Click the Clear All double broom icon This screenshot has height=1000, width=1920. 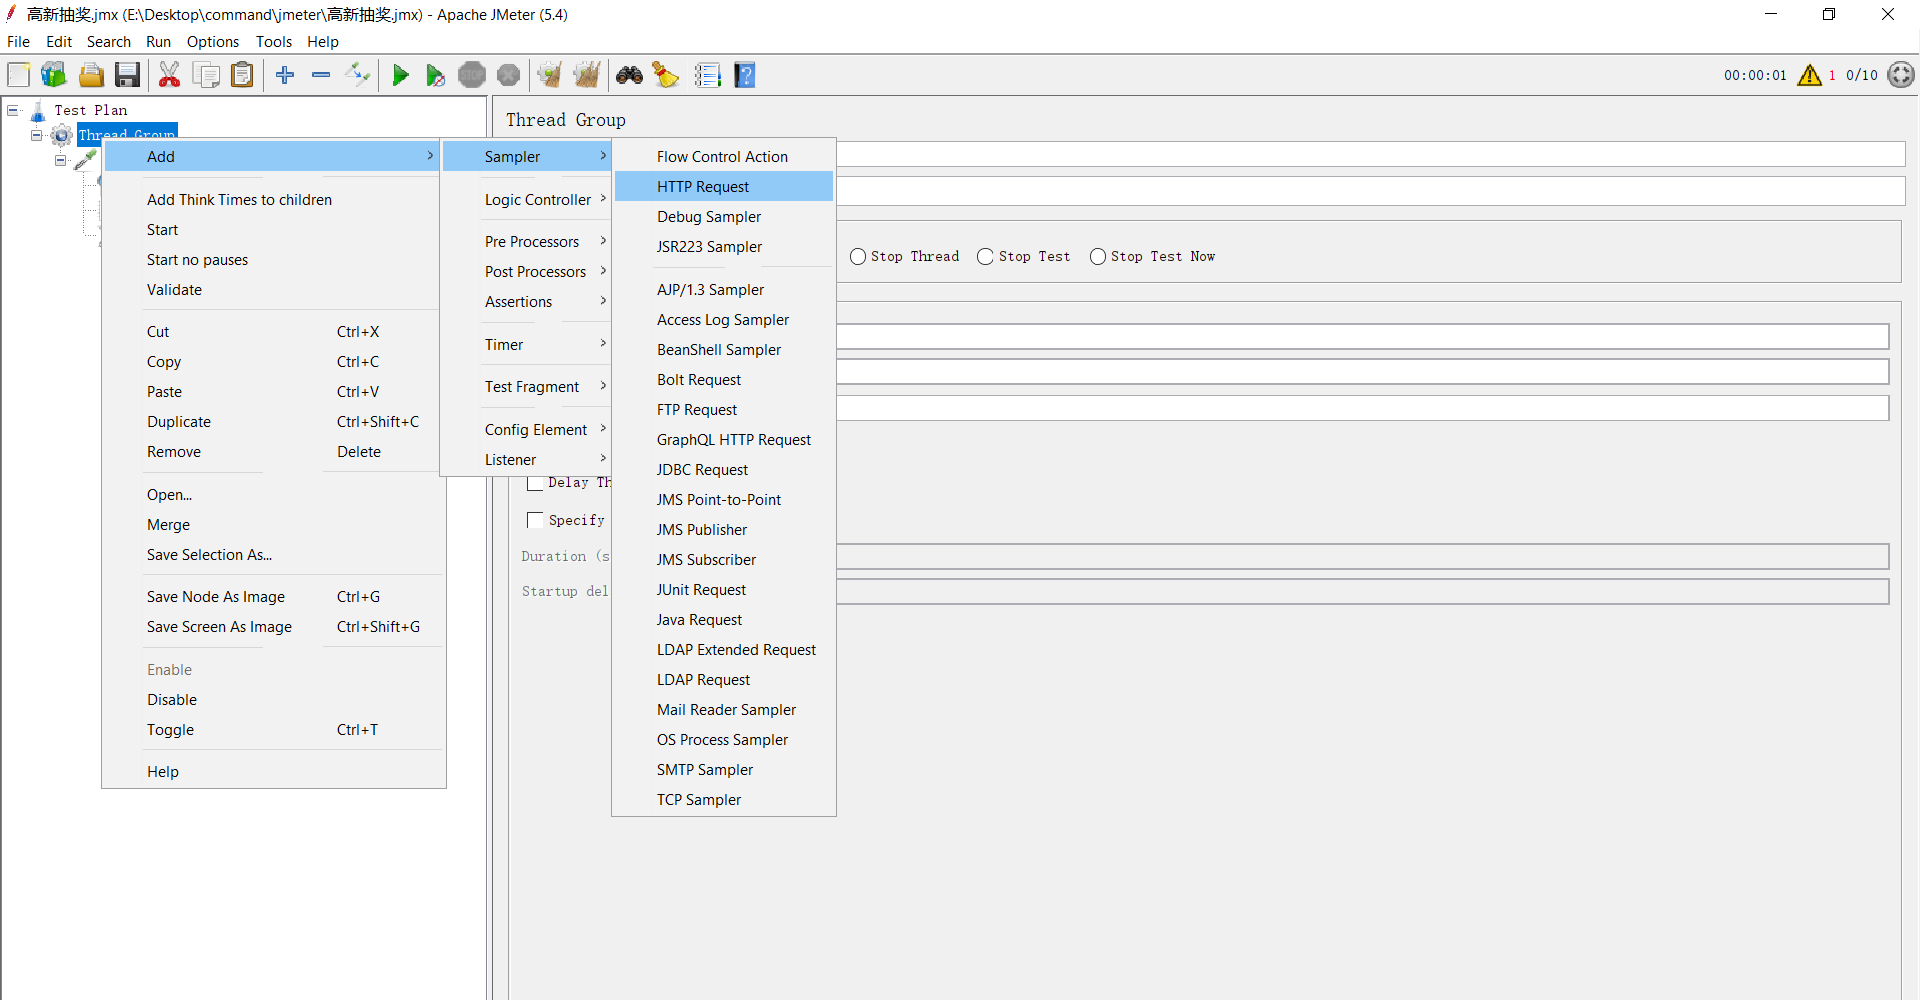[x=587, y=75]
